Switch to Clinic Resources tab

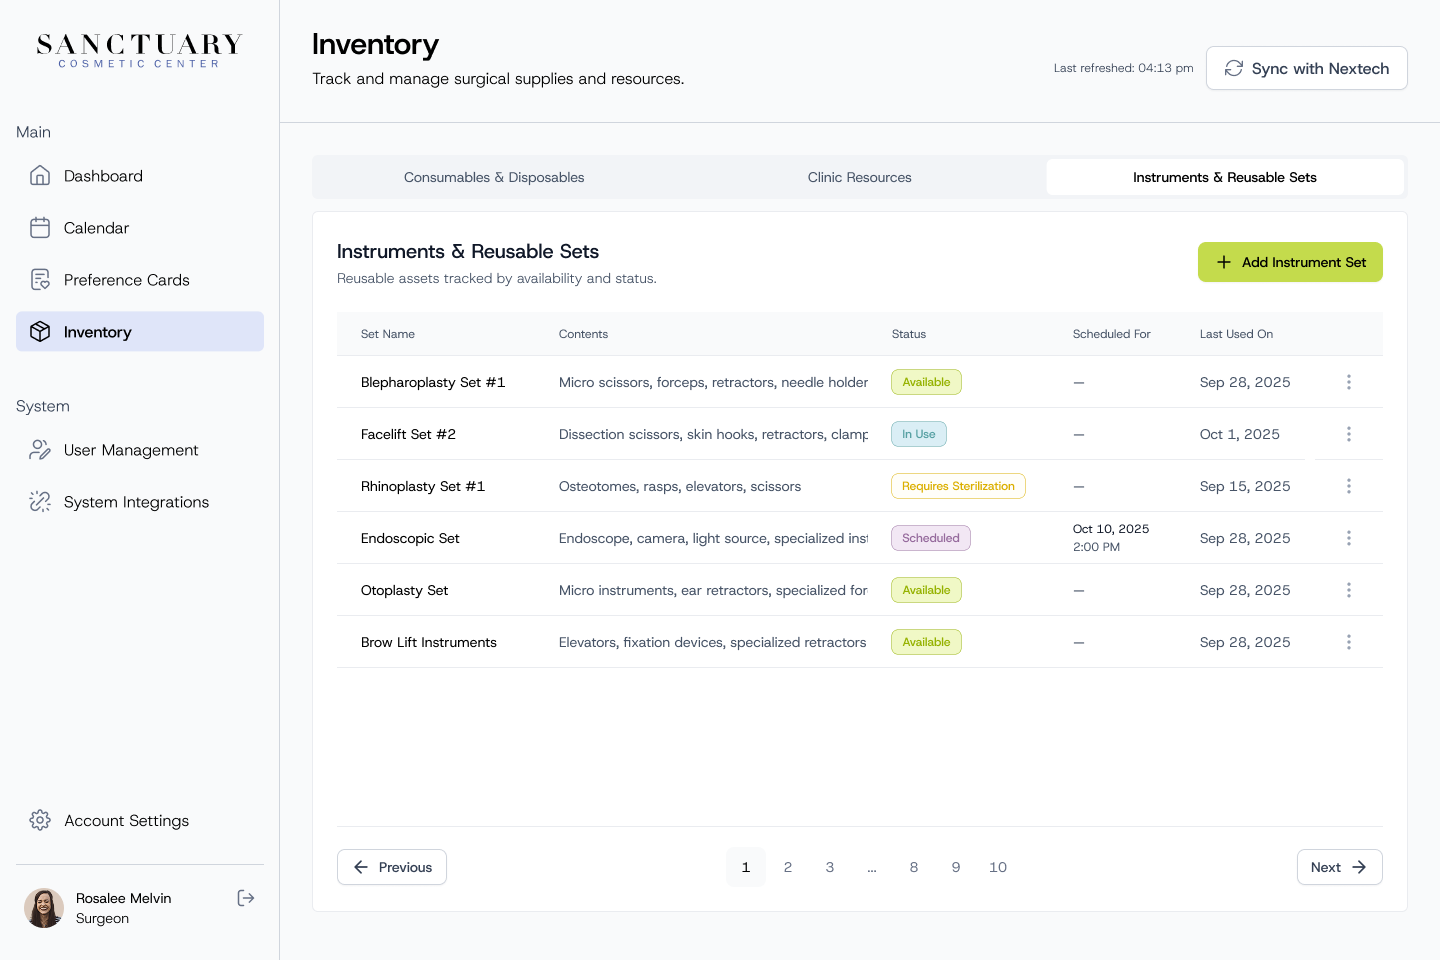(x=860, y=177)
